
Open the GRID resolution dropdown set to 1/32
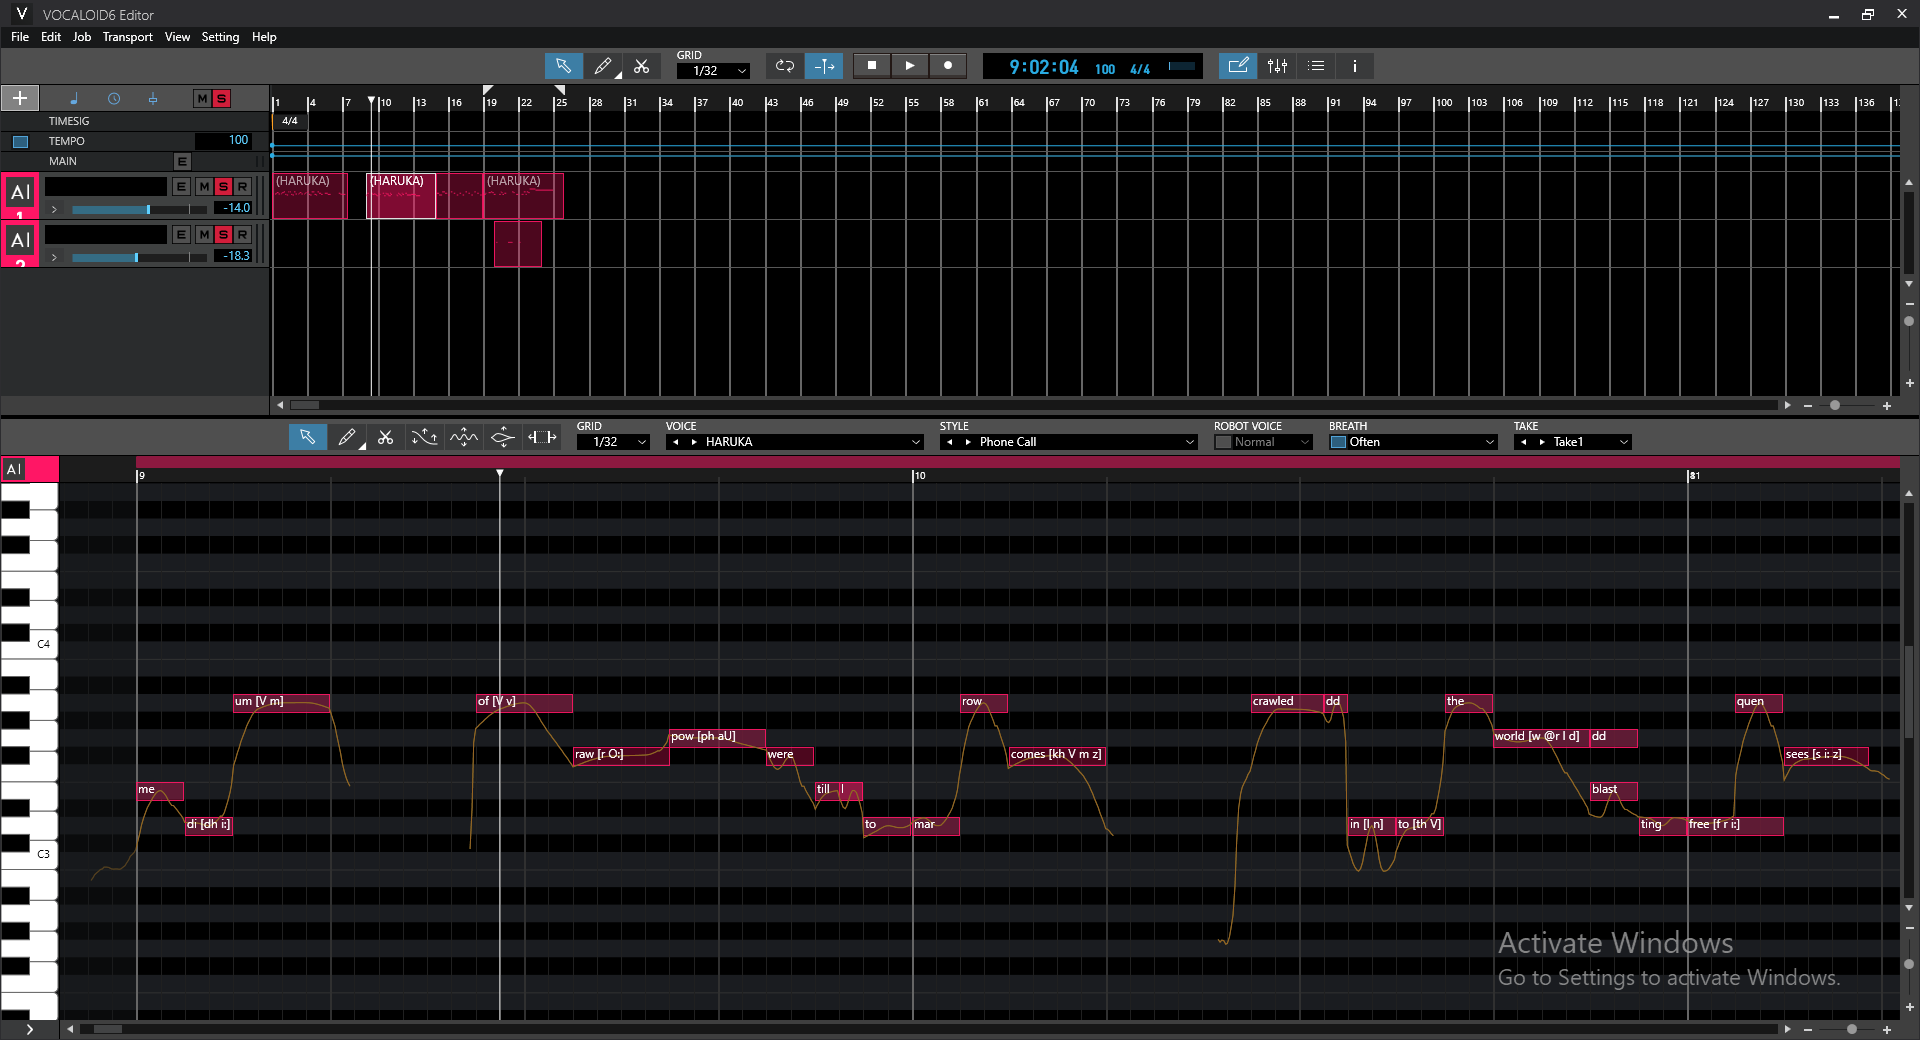point(713,71)
